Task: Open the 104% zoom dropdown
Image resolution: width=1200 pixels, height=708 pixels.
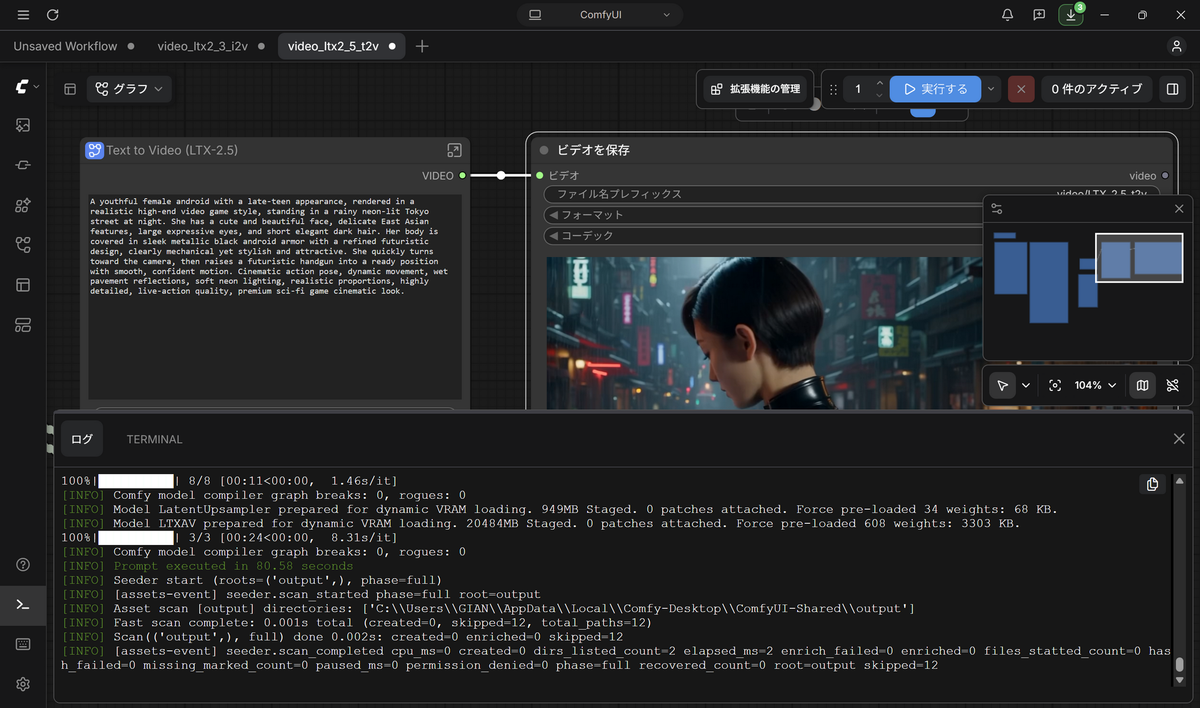Action: pos(1095,385)
